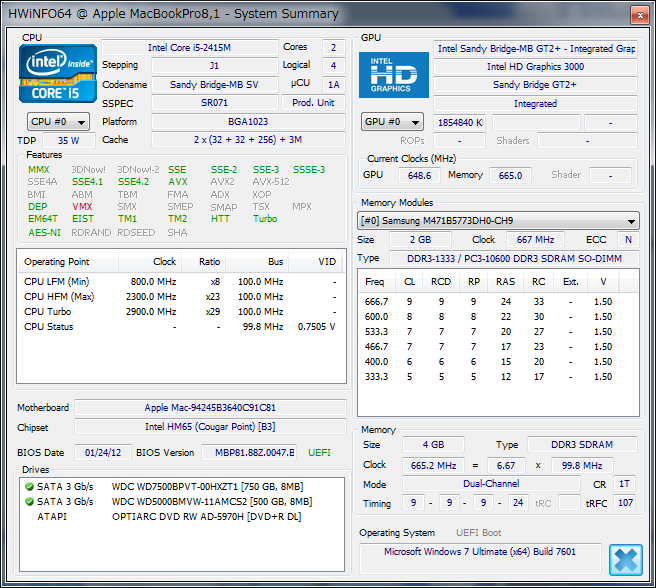The width and height of the screenshot is (656, 588).
Task: Click the motherboard Apple Mac-94245B3640C91C81 field
Action: 210,408
